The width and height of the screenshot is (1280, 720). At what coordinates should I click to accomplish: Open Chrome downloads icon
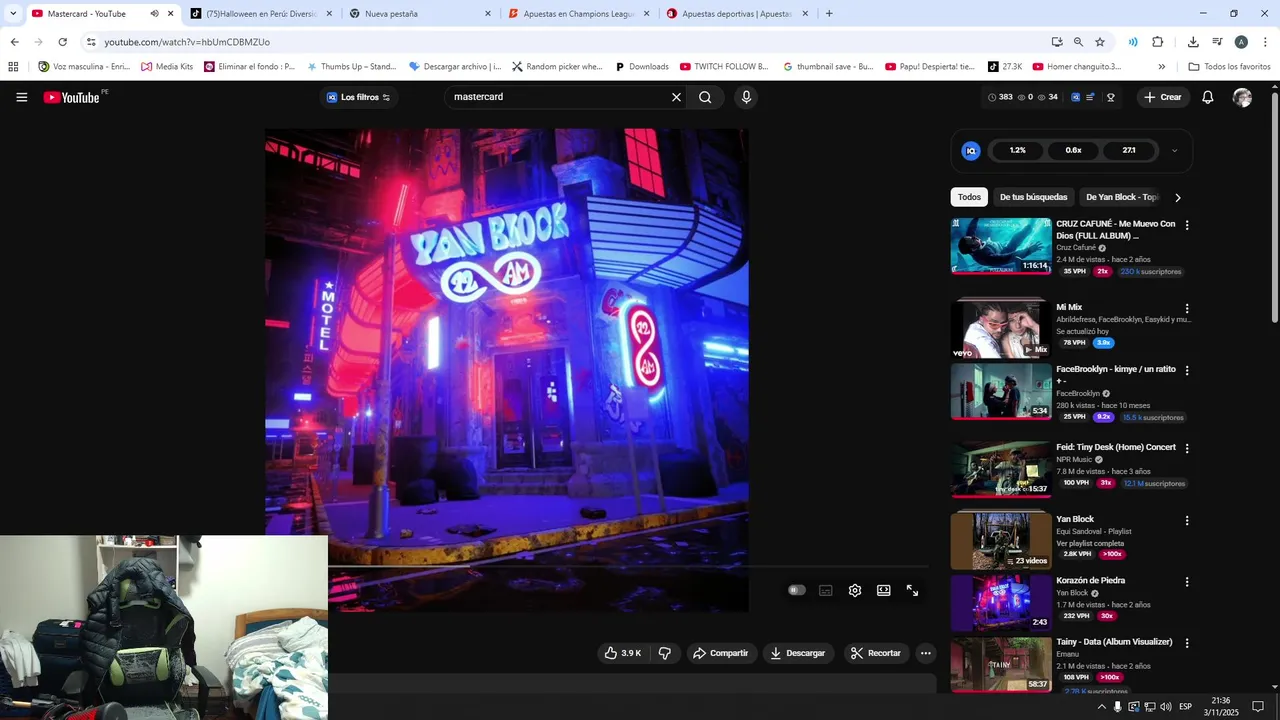[1193, 42]
